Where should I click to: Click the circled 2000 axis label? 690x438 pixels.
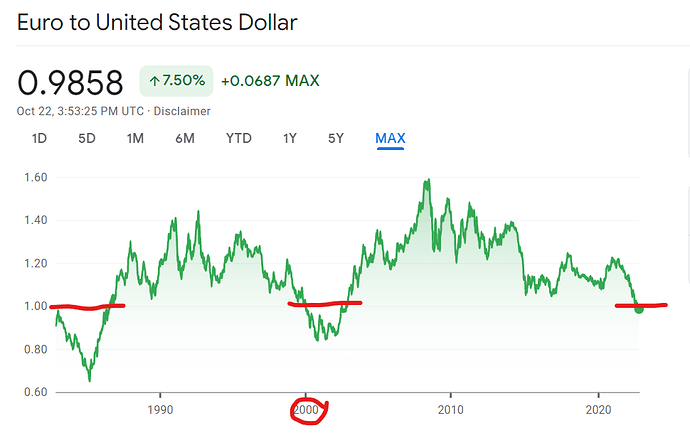coord(307,409)
